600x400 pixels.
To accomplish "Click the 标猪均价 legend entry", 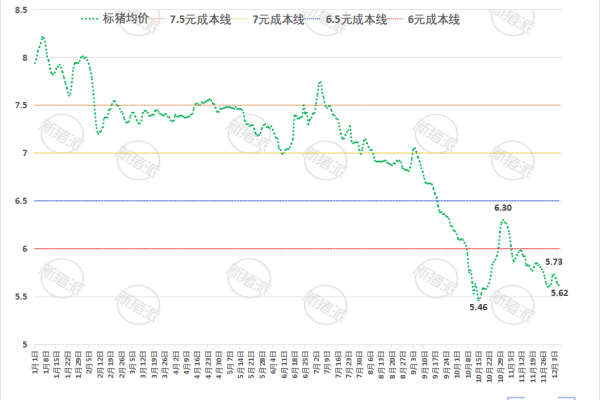I will click(x=128, y=19).
